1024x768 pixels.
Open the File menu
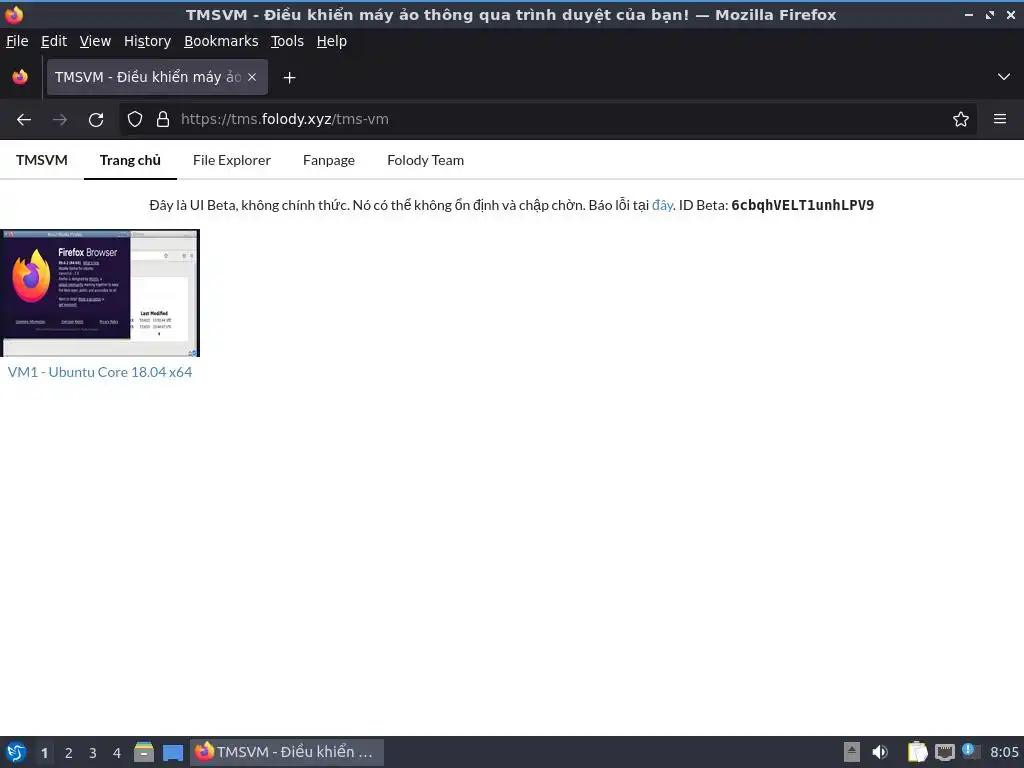[x=17, y=41]
